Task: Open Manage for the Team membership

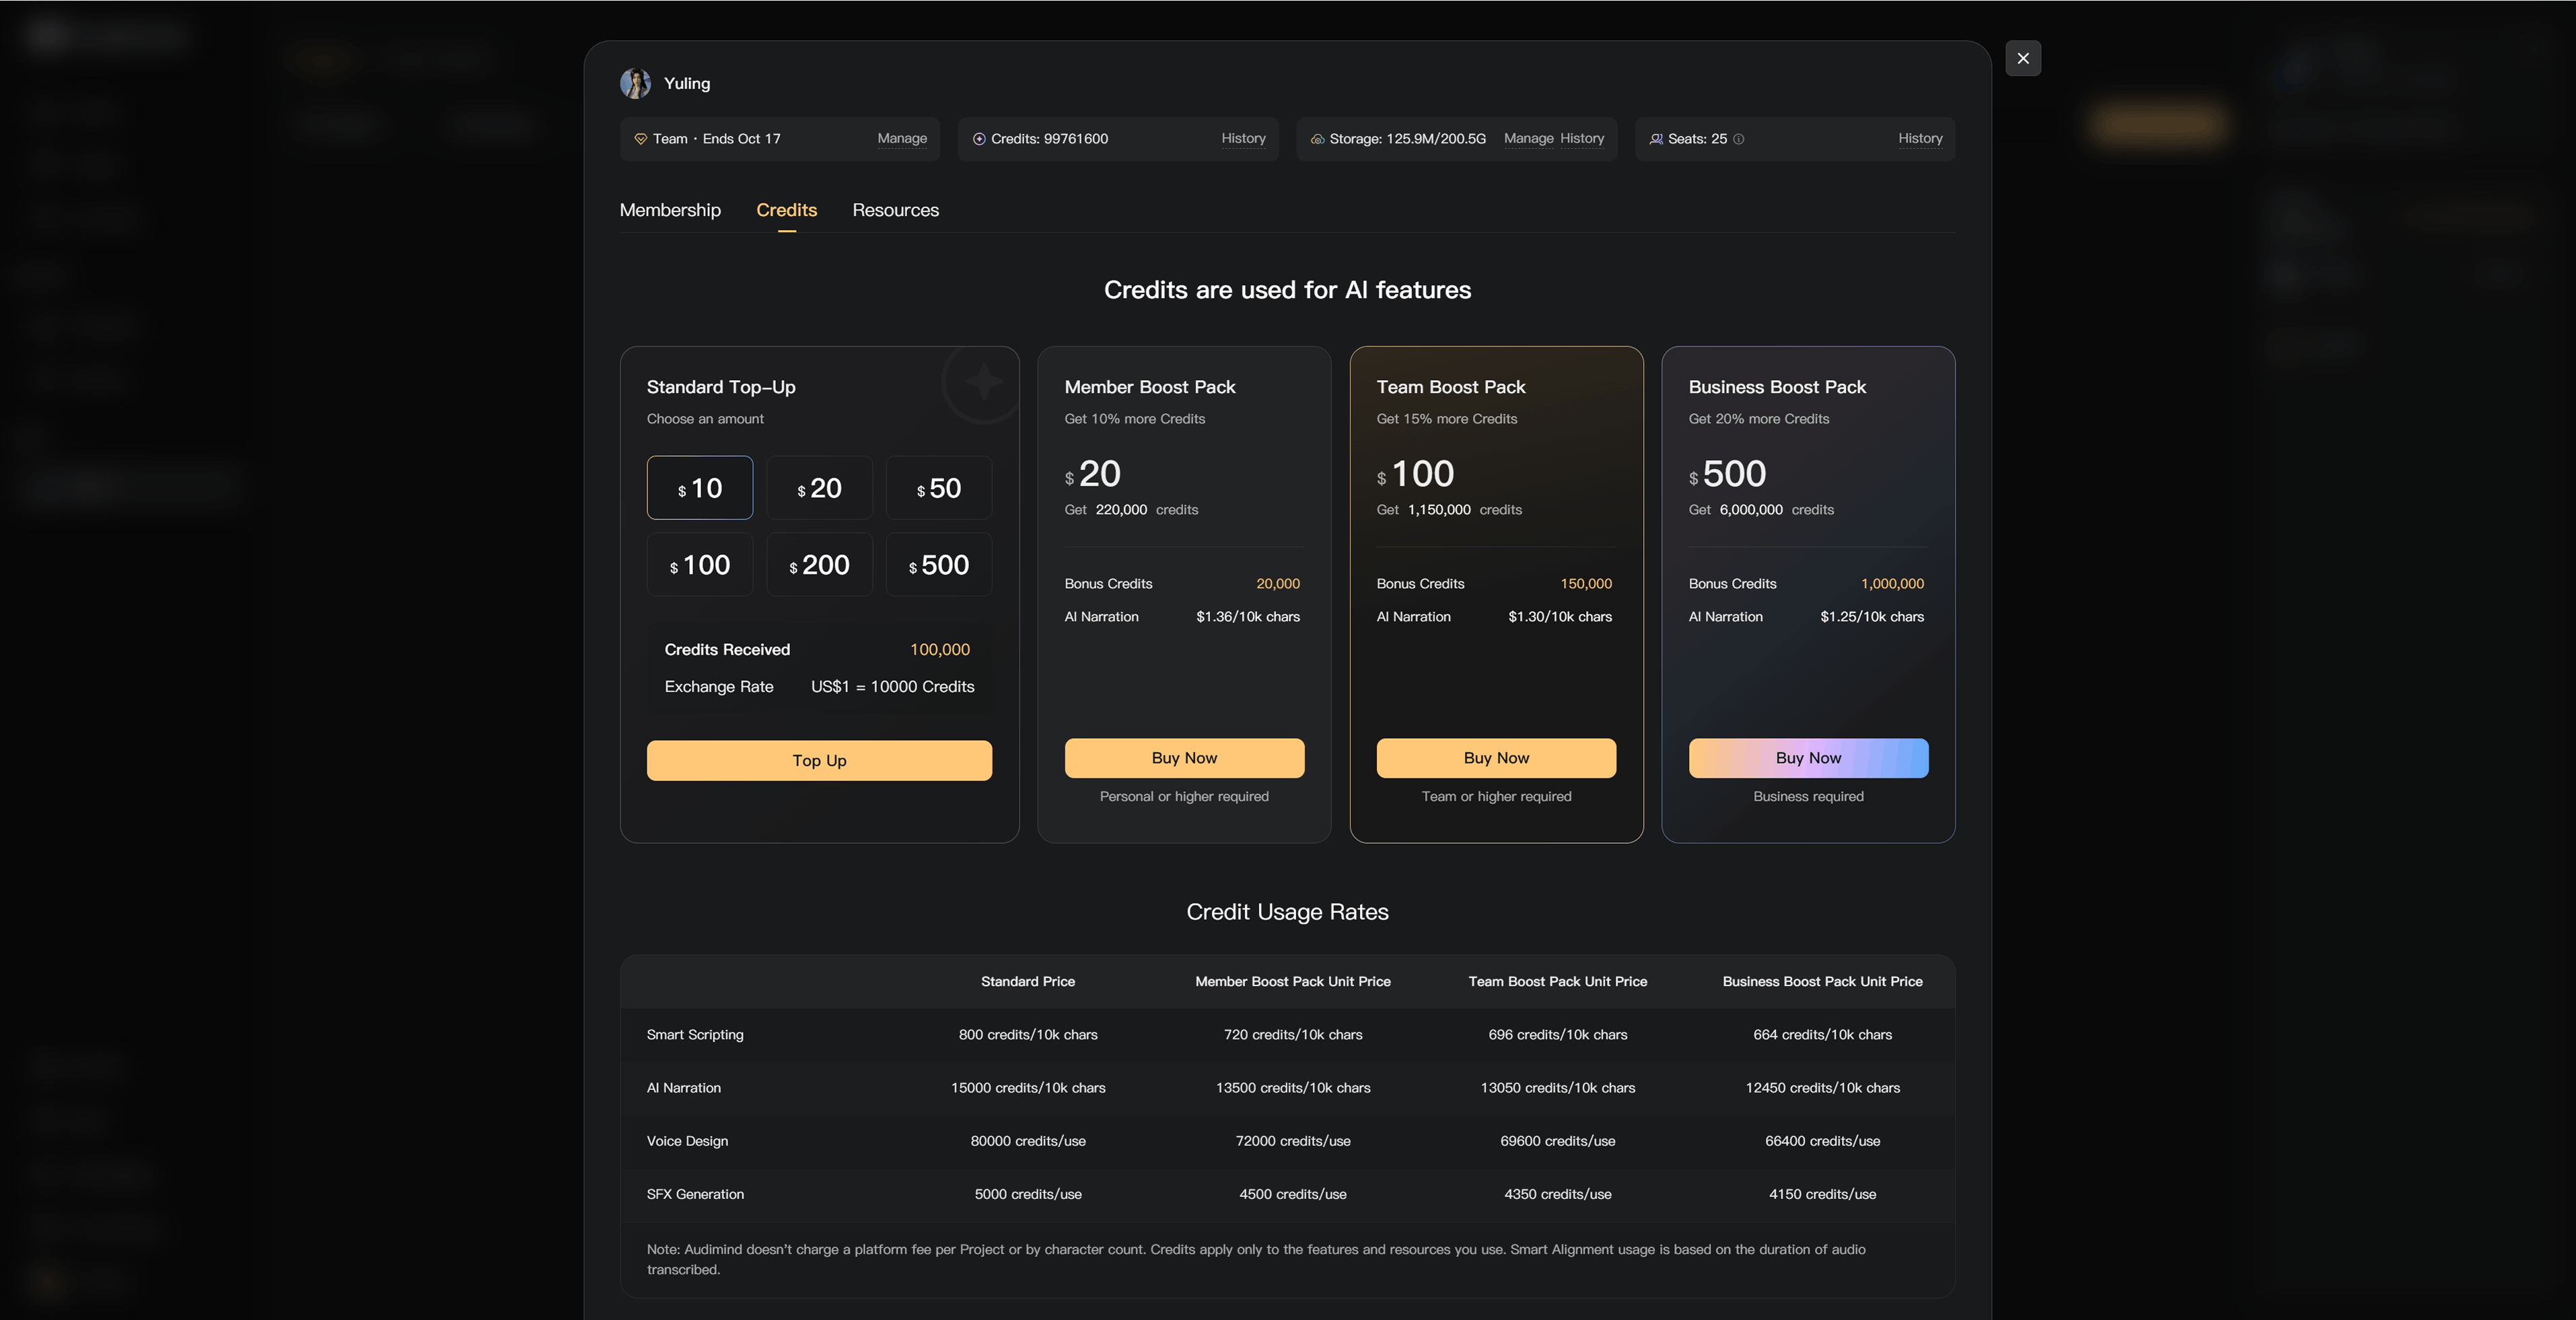Action: pyautogui.click(x=902, y=138)
